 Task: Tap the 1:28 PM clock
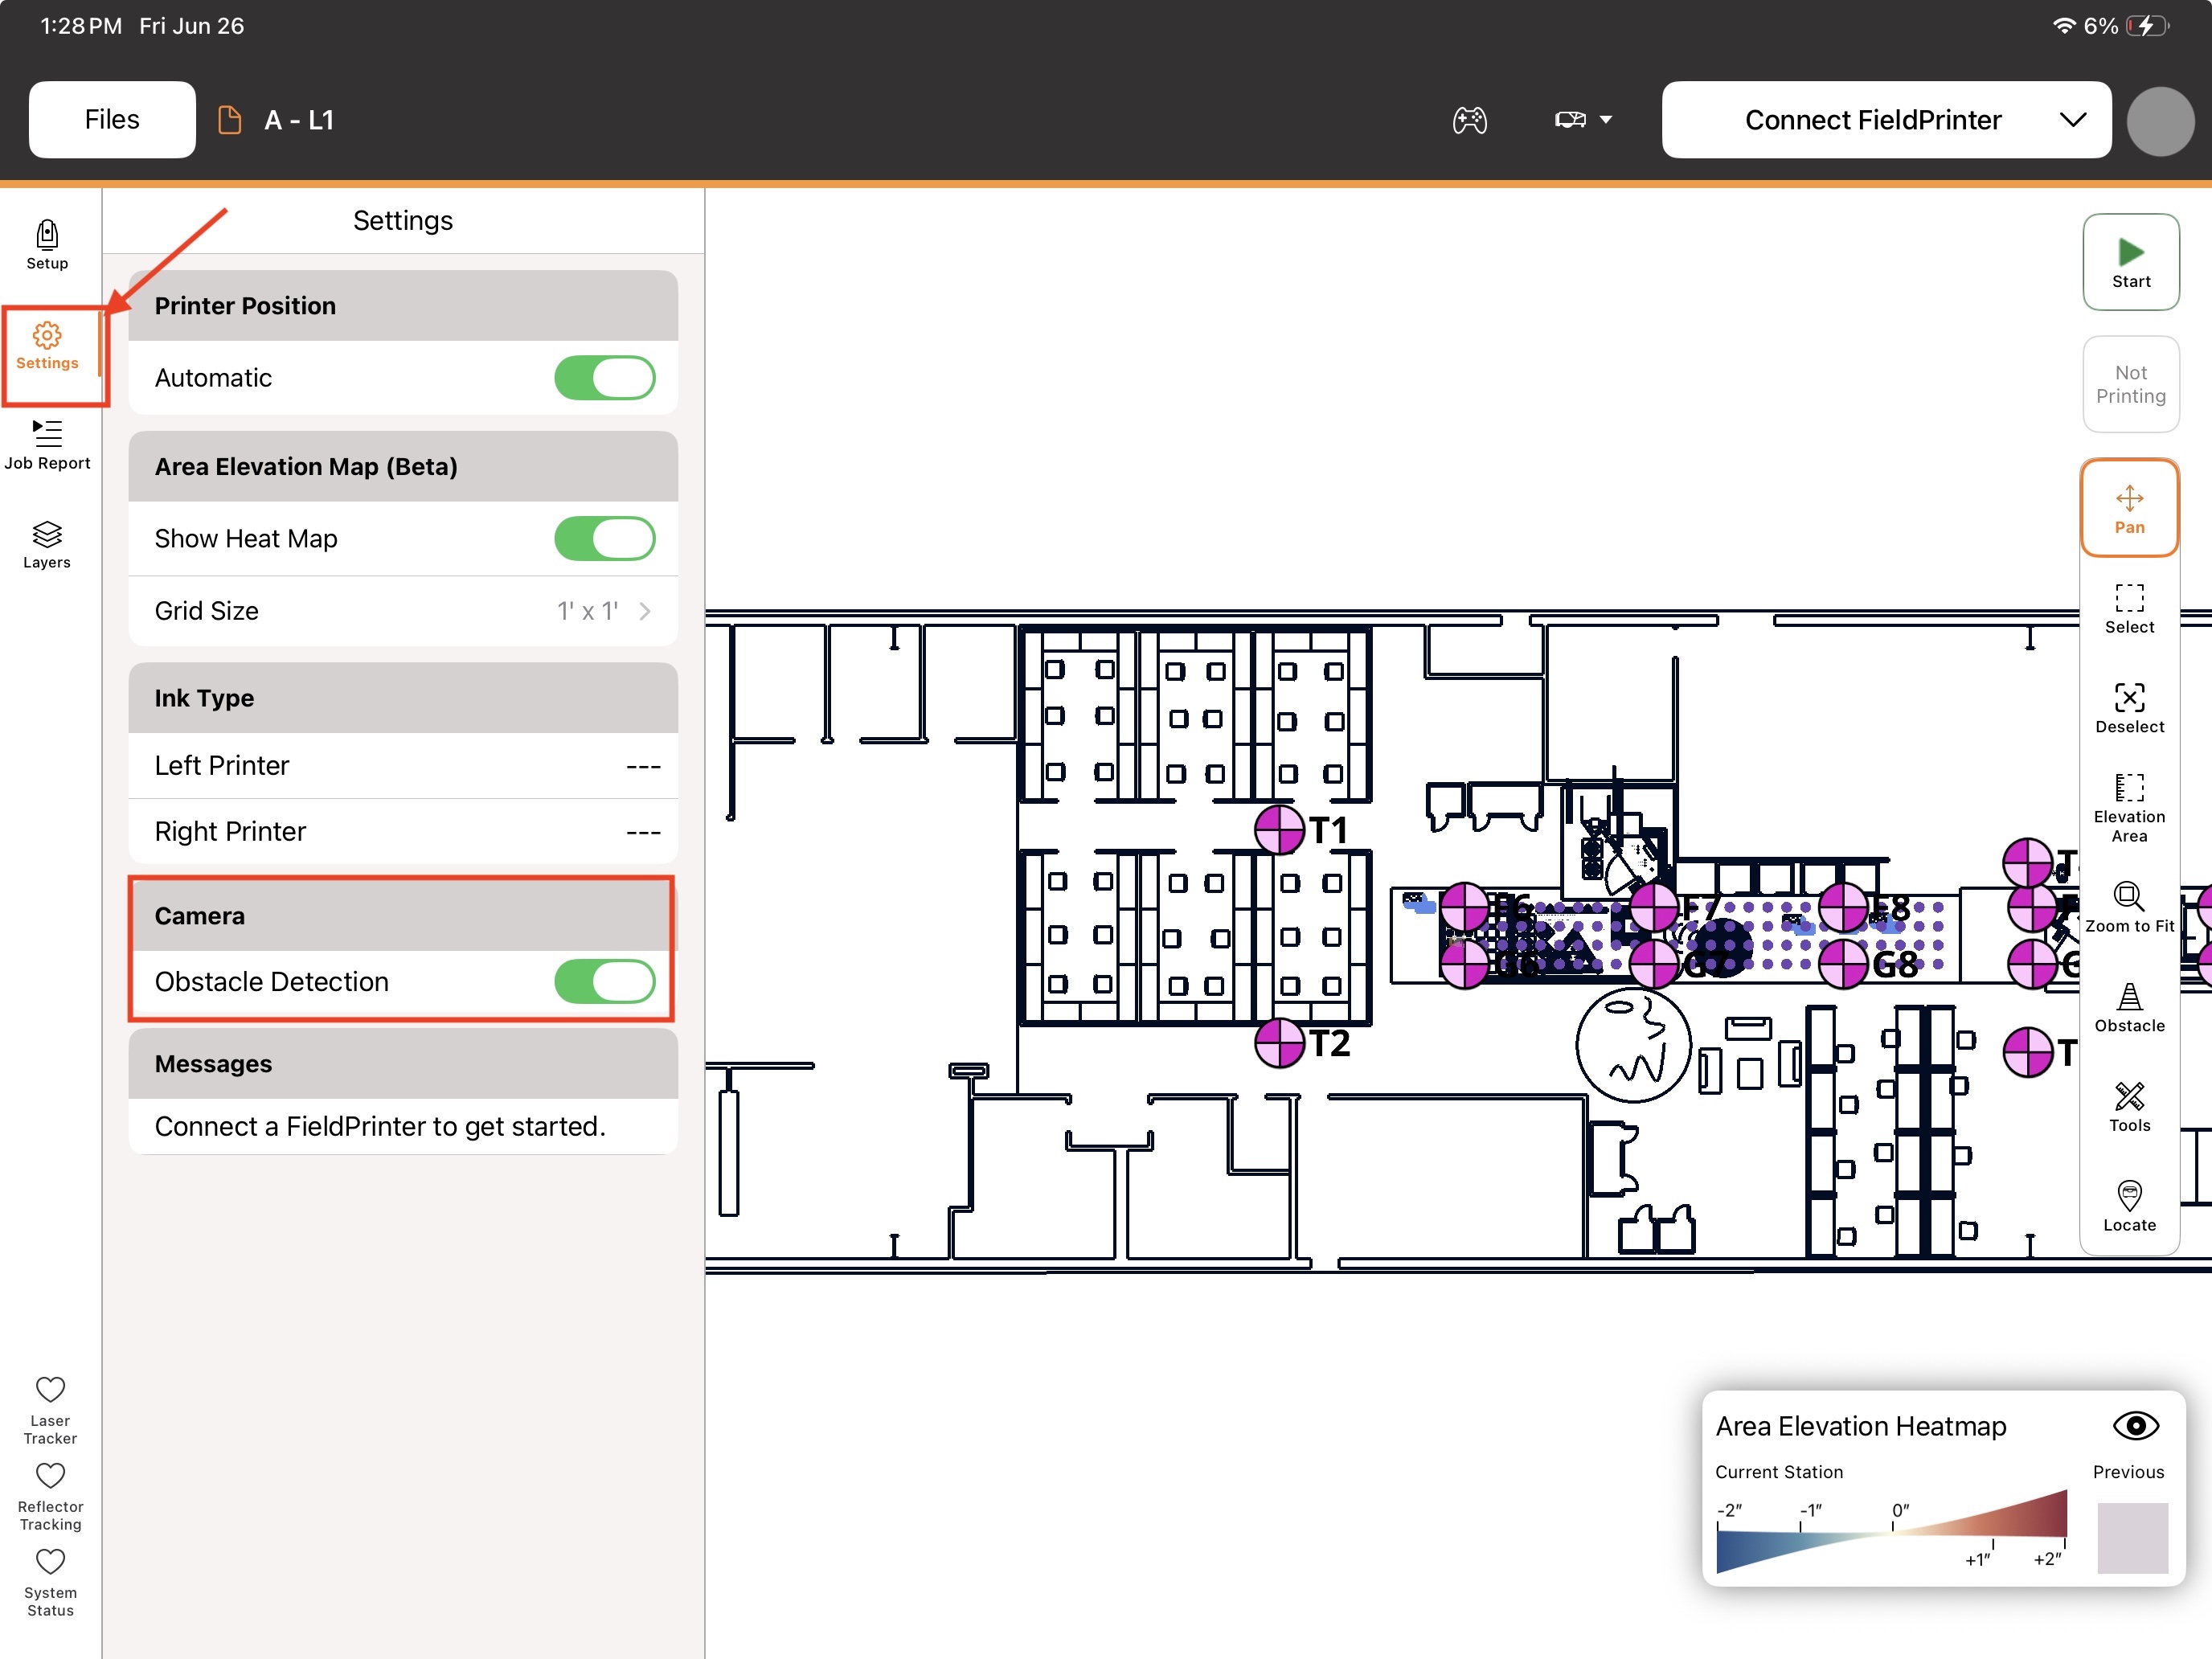pyautogui.click(x=81, y=26)
